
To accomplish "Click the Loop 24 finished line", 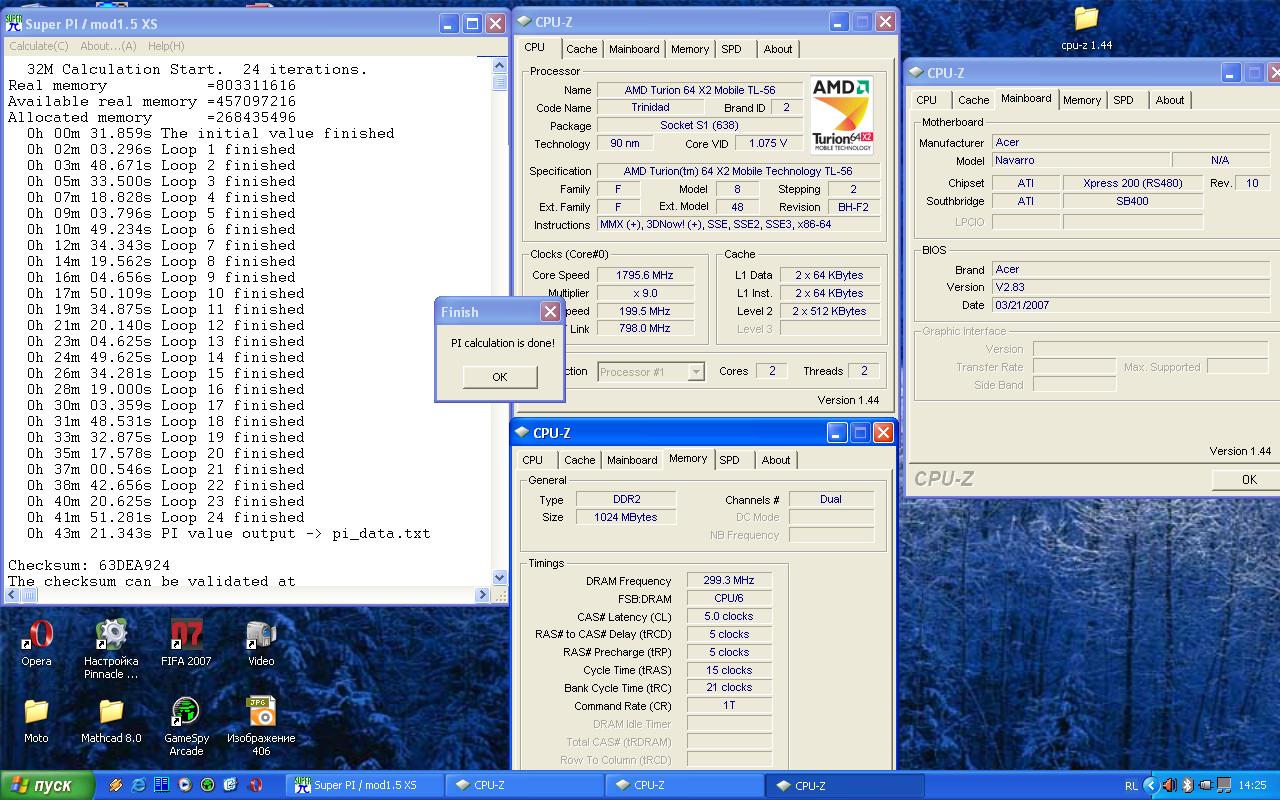I will [x=166, y=517].
